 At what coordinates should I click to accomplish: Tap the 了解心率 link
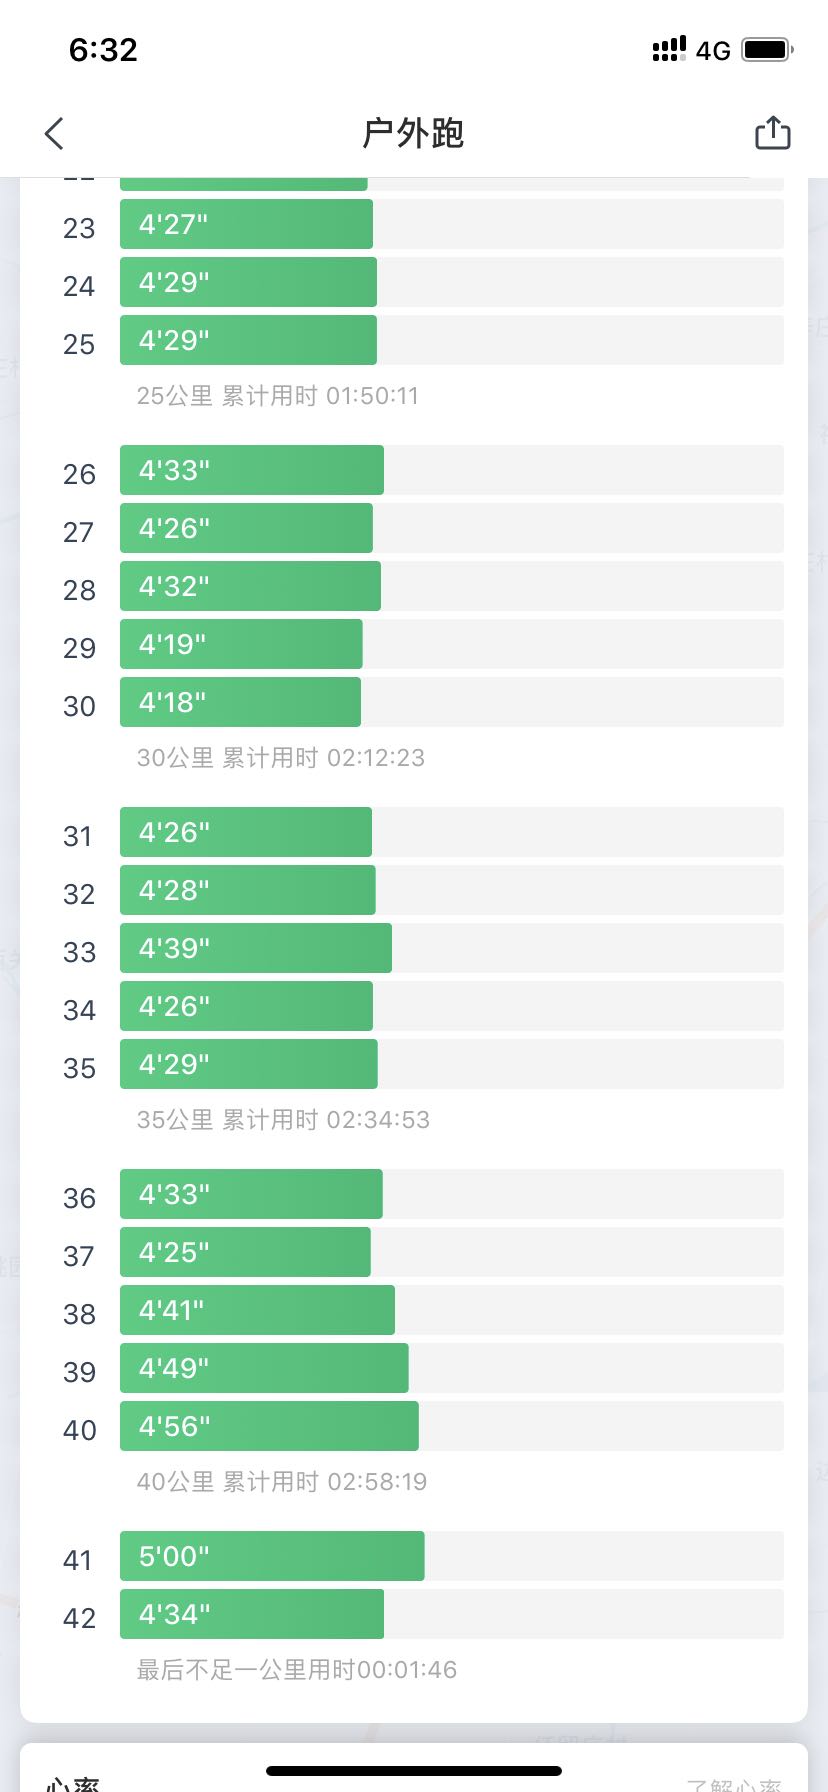click(734, 1783)
